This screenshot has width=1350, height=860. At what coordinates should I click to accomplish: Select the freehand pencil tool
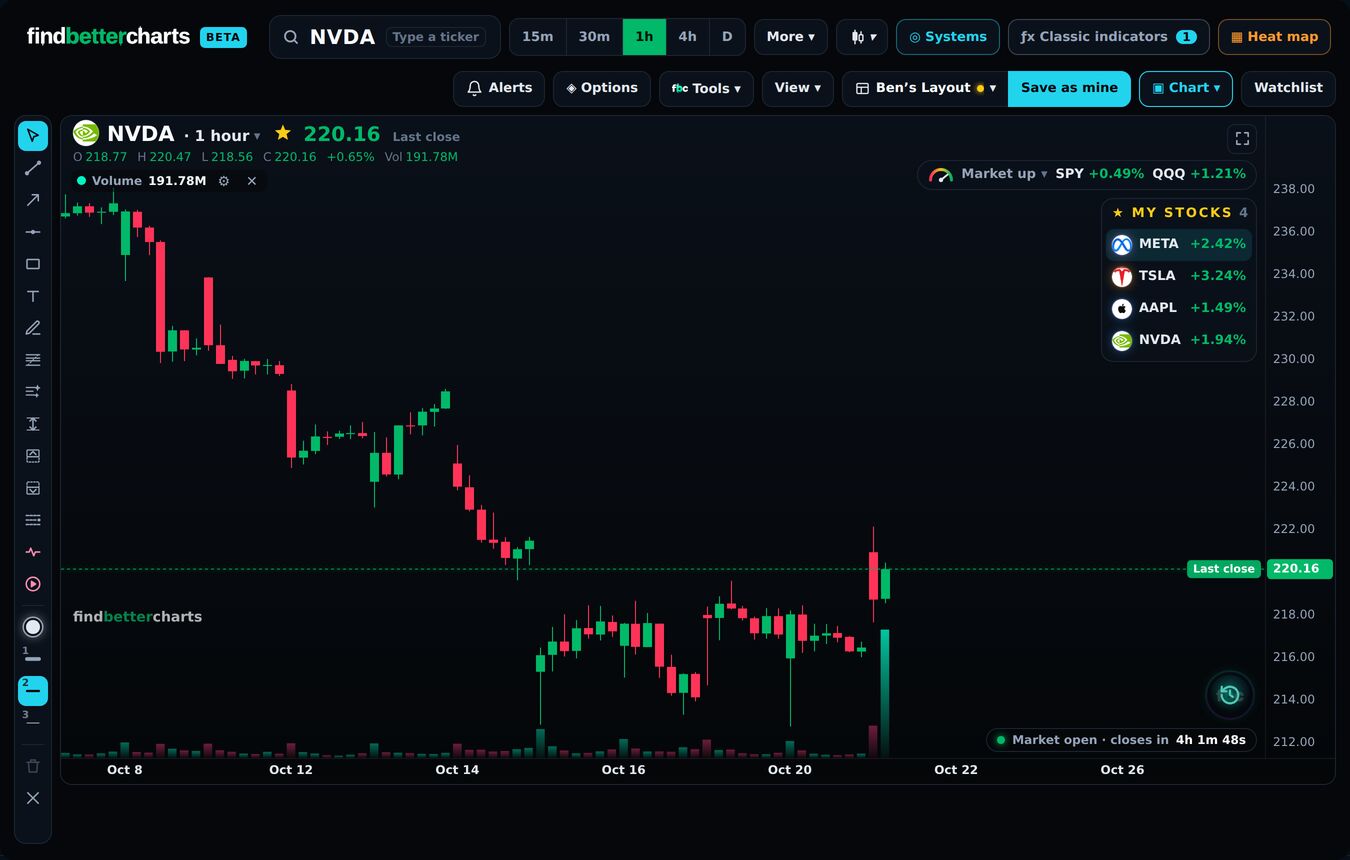tap(33, 328)
